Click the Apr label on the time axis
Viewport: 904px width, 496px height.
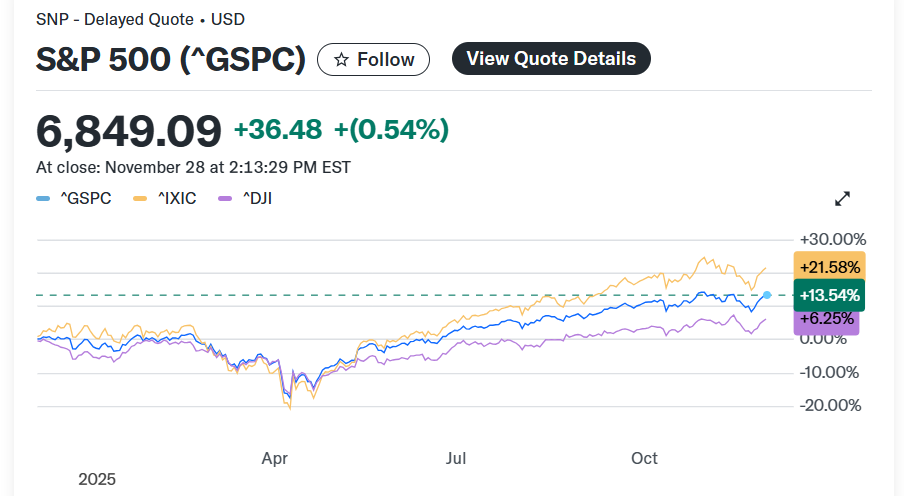click(275, 458)
